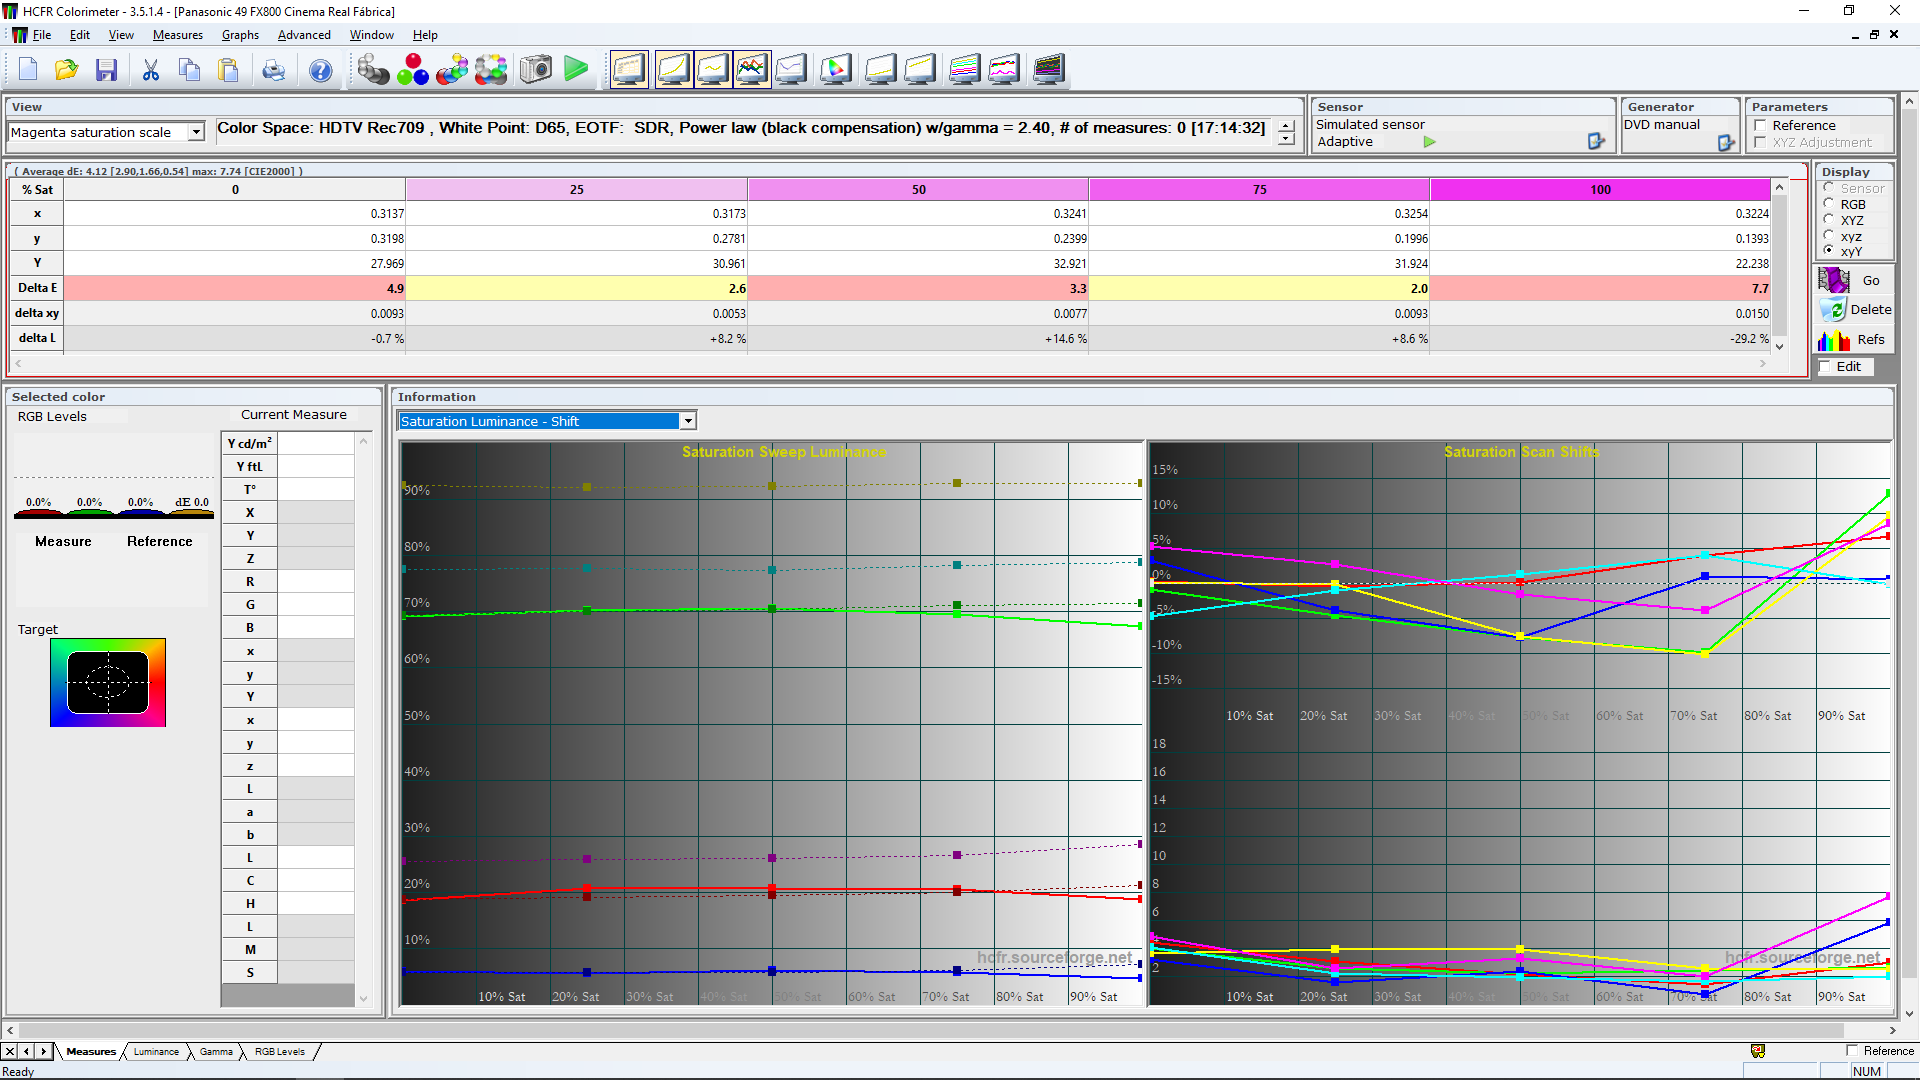Click the bottom horizontal scrollbar right arrow
The width and height of the screenshot is (1920, 1080).
(1892, 1030)
